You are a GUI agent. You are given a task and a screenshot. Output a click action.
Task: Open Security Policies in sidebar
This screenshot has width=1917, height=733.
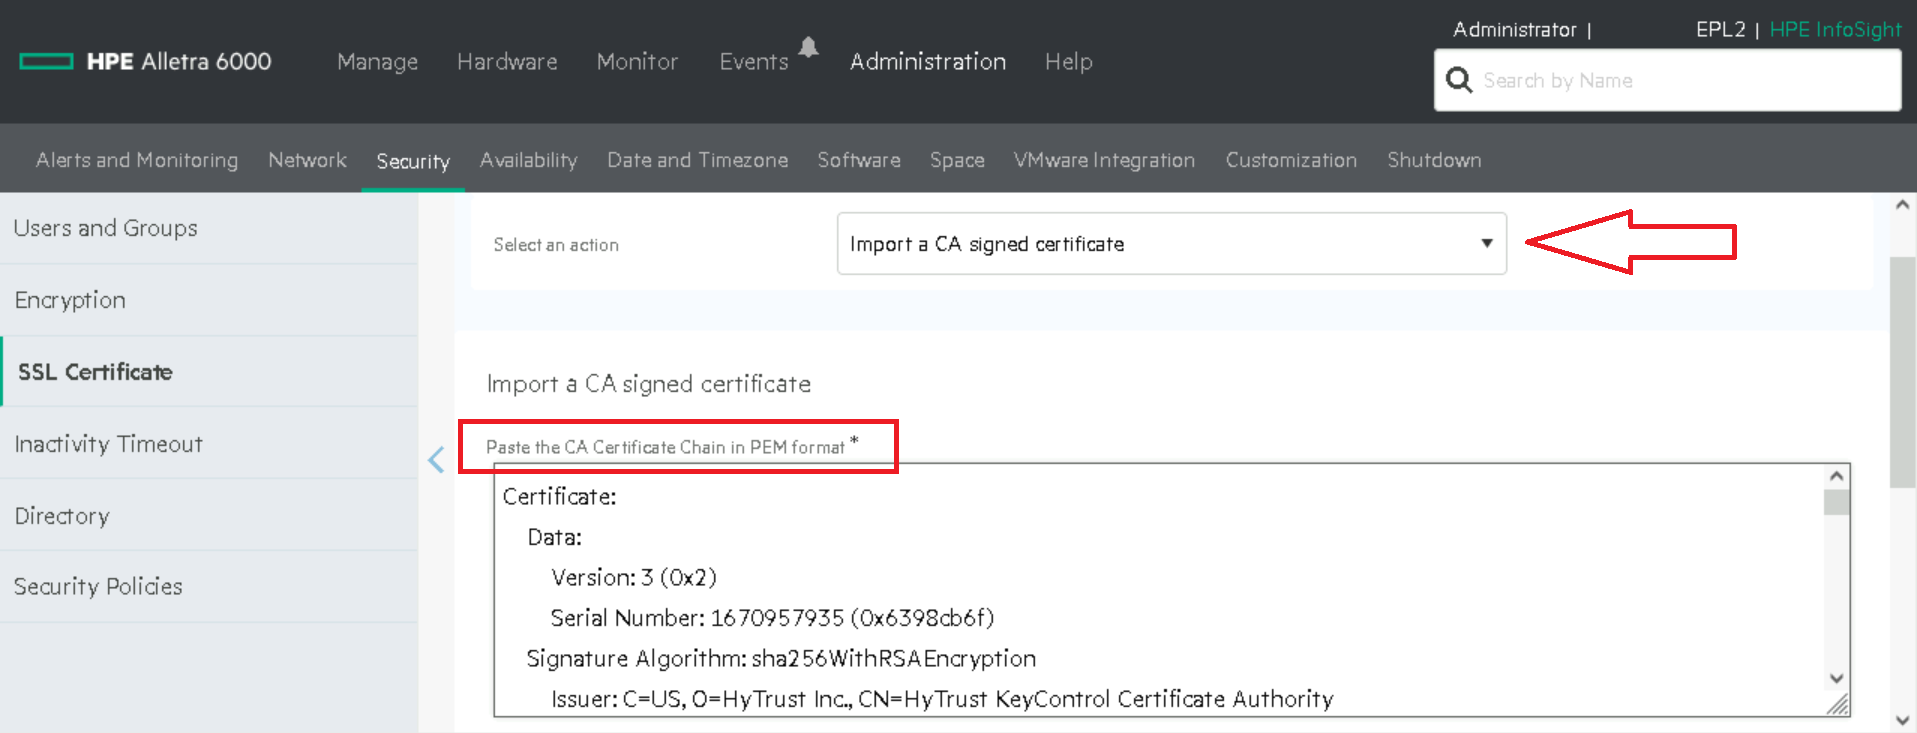coord(209,587)
